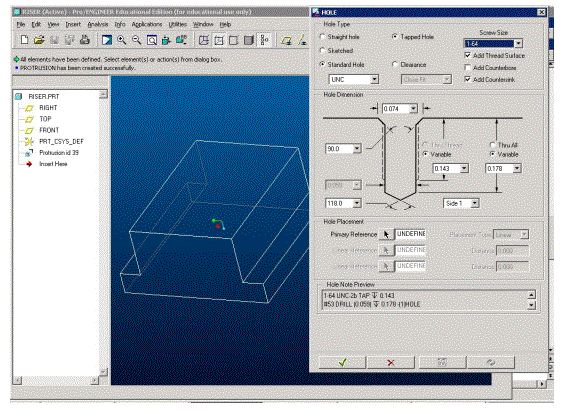Choose the Clearance radio button

[395, 64]
